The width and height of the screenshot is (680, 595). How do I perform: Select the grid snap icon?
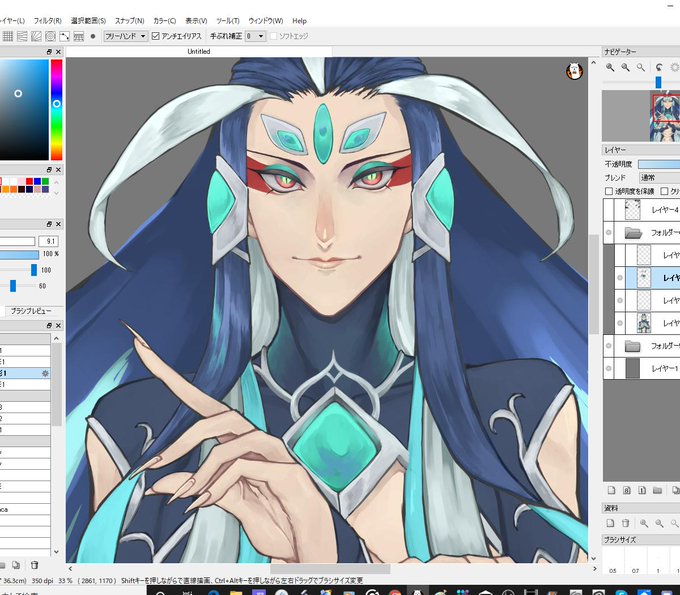pos(8,36)
